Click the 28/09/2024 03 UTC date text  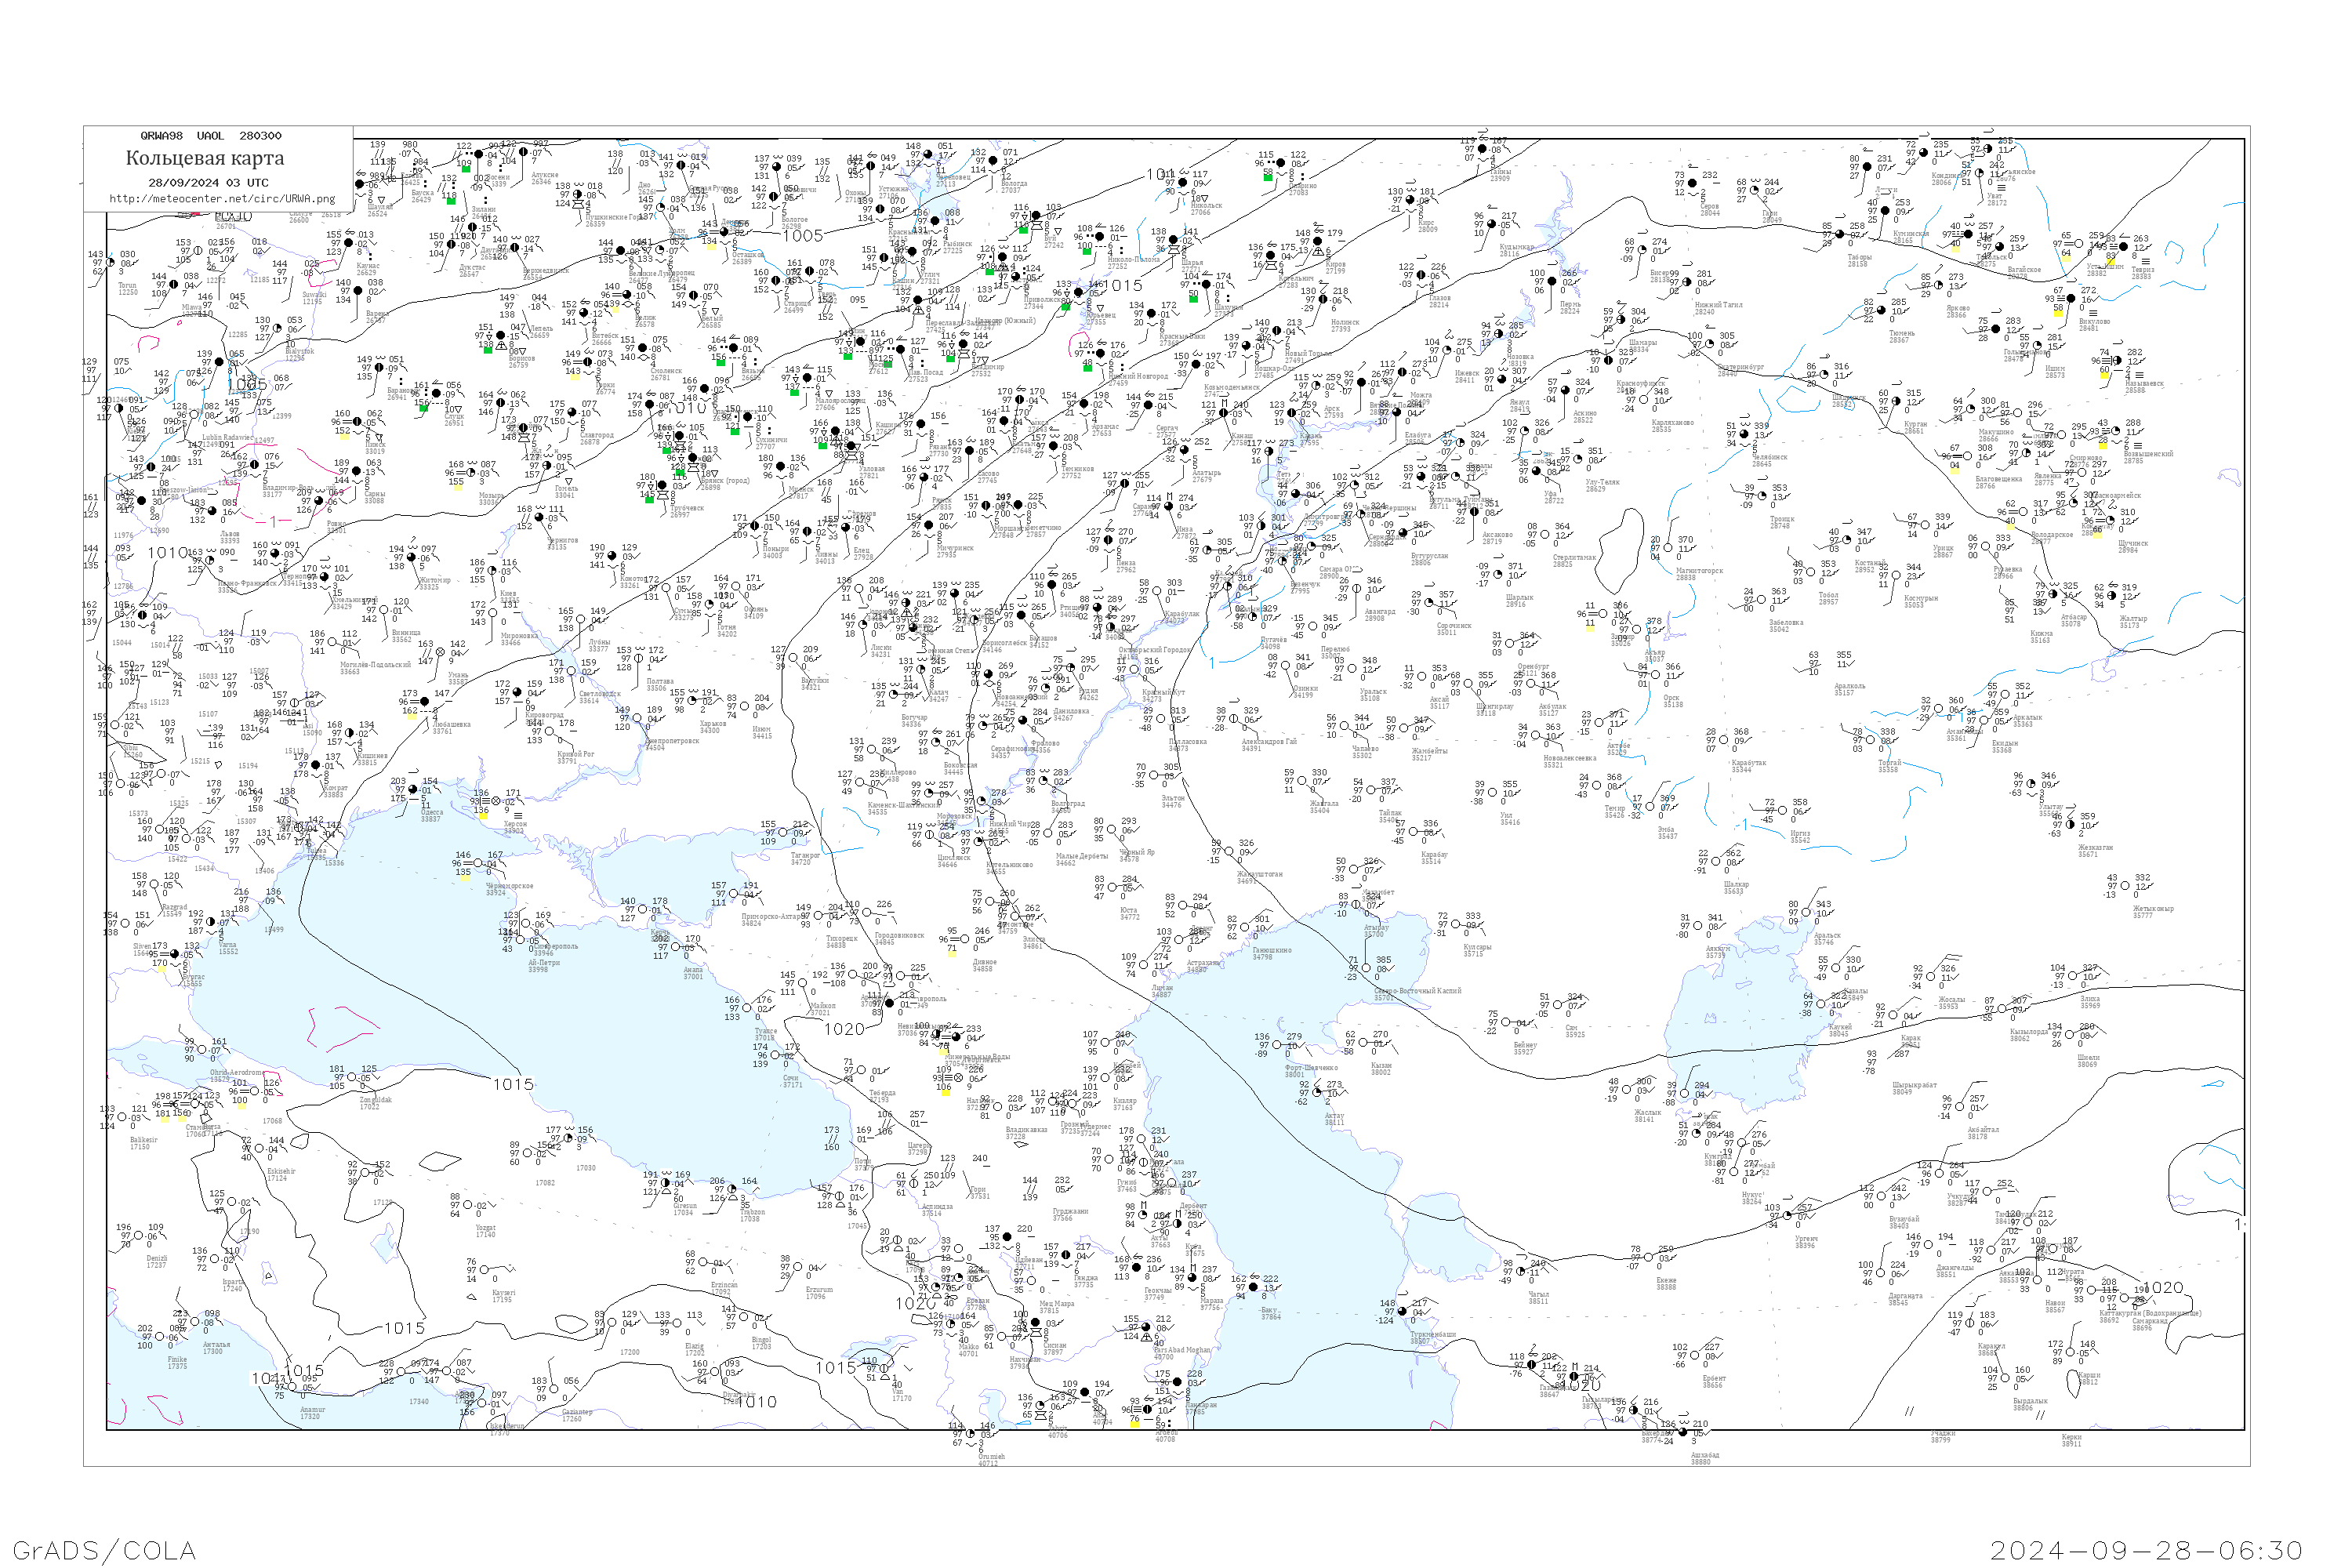click(x=208, y=183)
